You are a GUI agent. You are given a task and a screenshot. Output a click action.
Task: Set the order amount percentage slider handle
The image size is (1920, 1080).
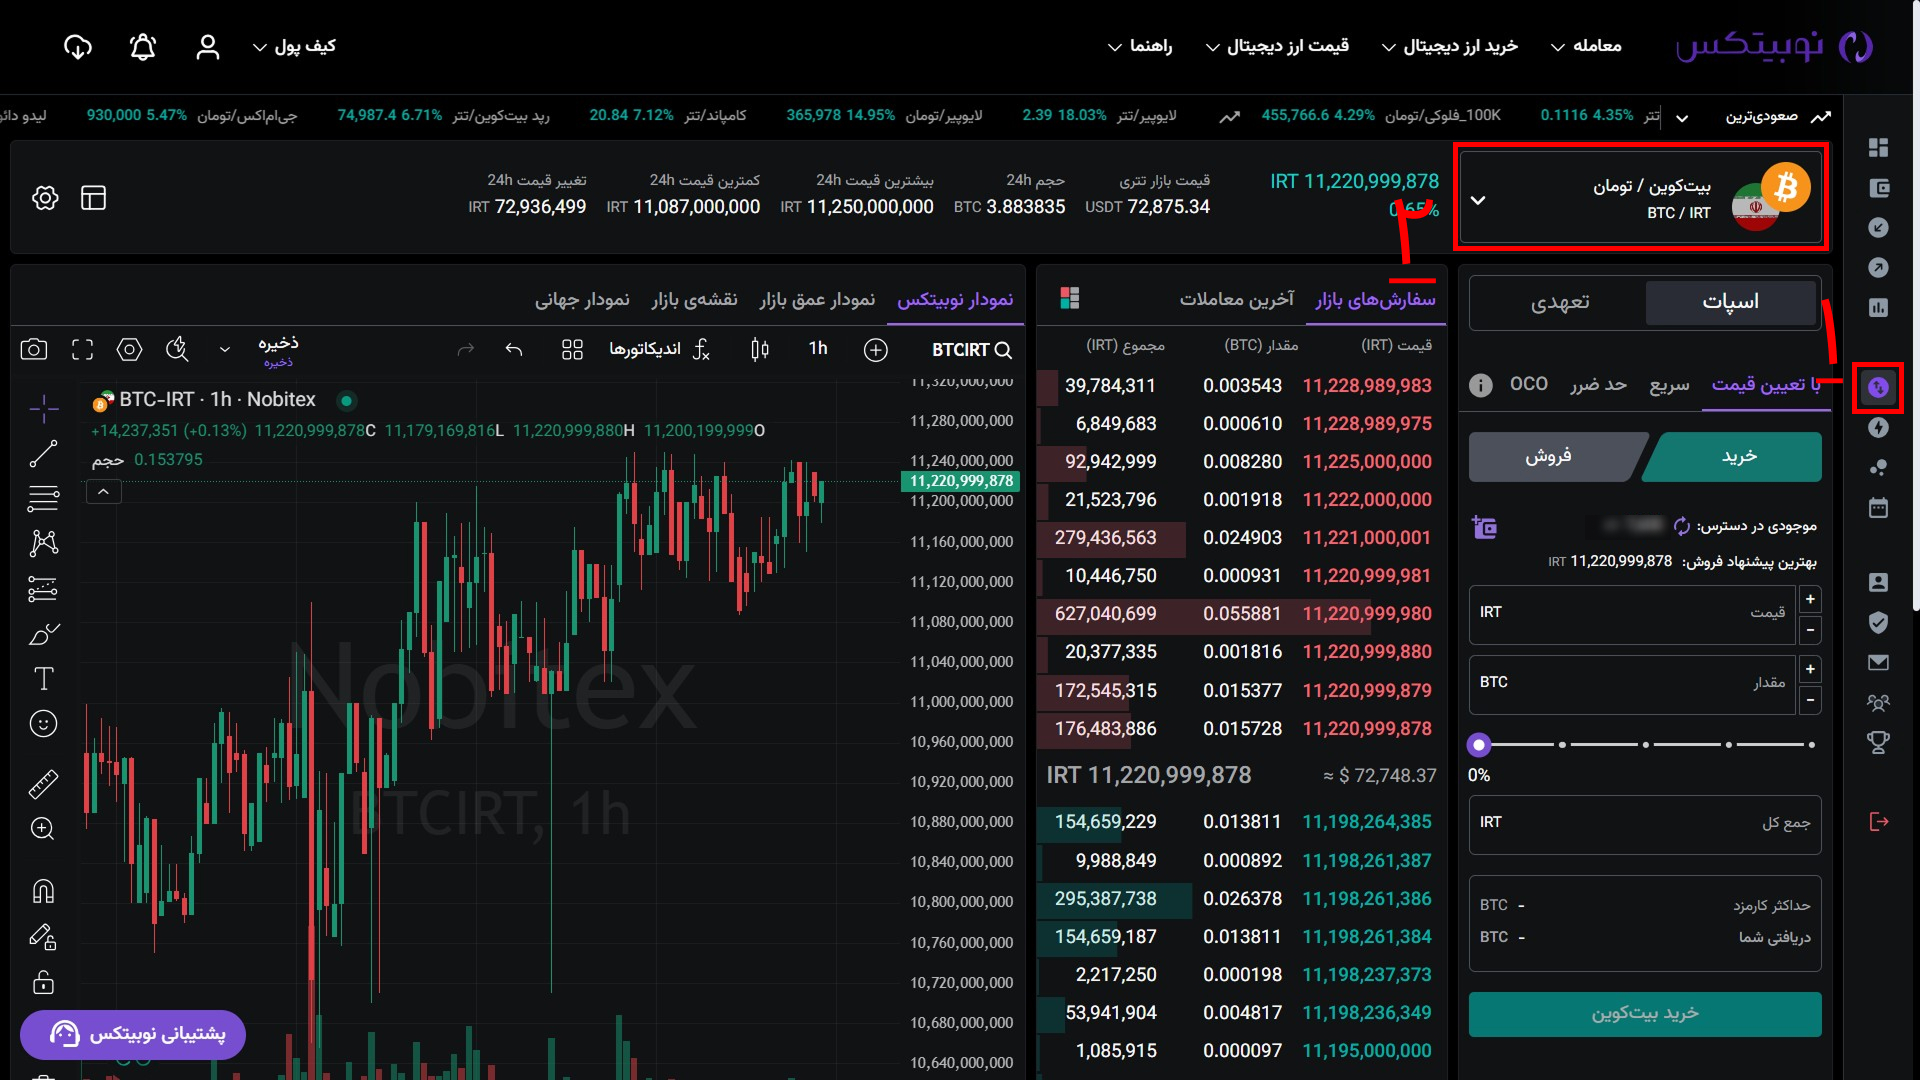click(x=1479, y=745)
